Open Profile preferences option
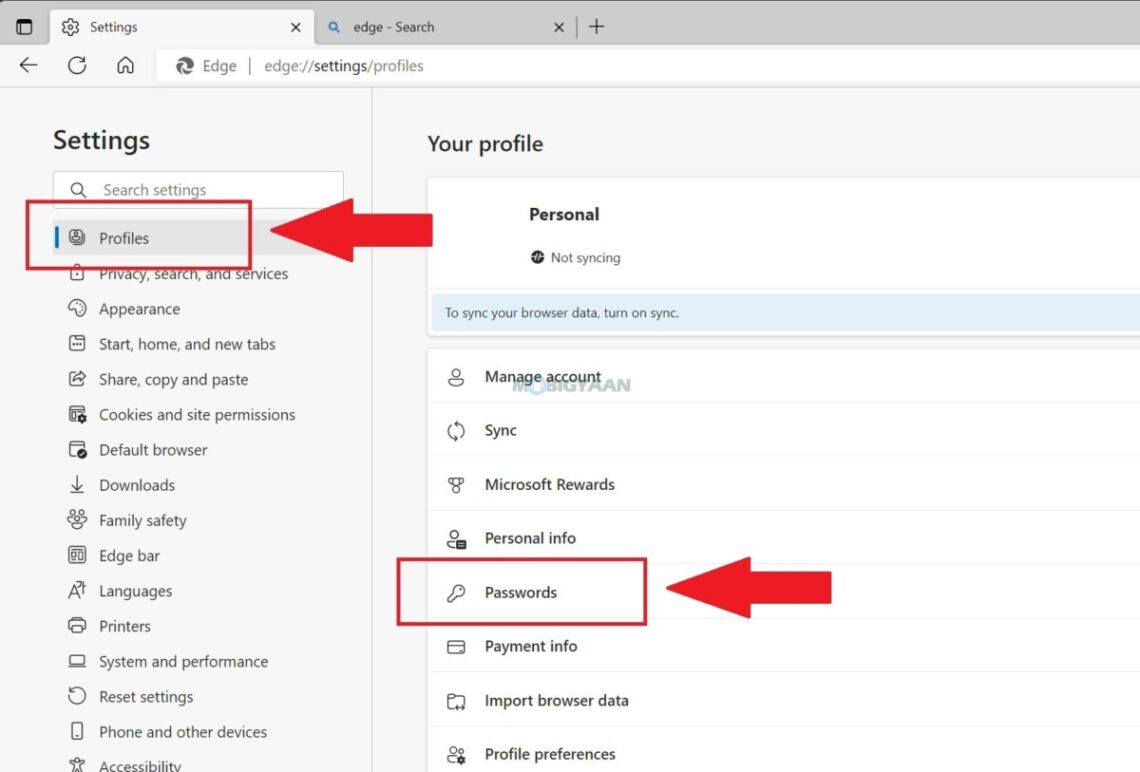Screen dimensions: 1140x772 (x=550, y=753)
